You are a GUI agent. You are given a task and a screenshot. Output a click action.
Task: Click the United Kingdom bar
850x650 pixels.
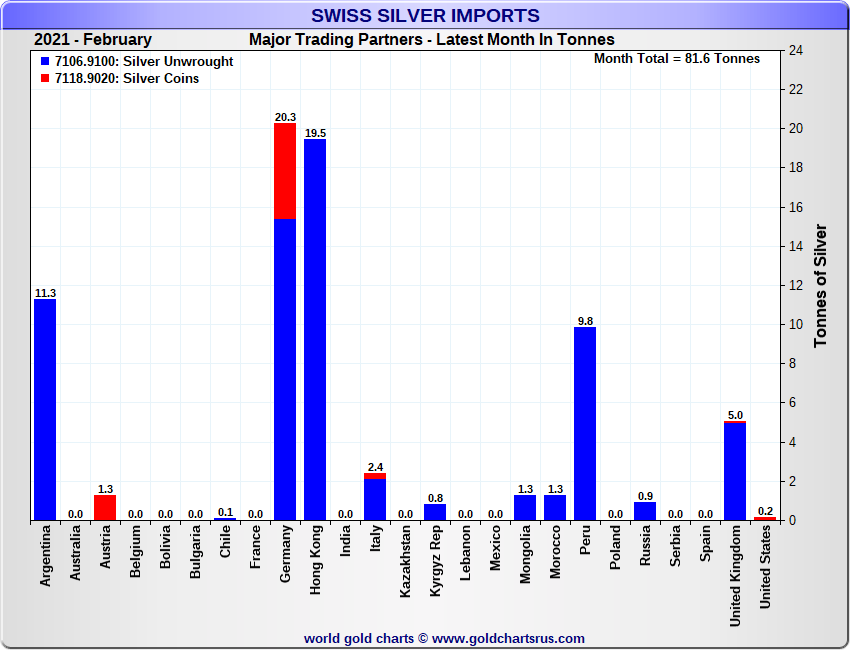pyautogui.click(x=735, y=472)
